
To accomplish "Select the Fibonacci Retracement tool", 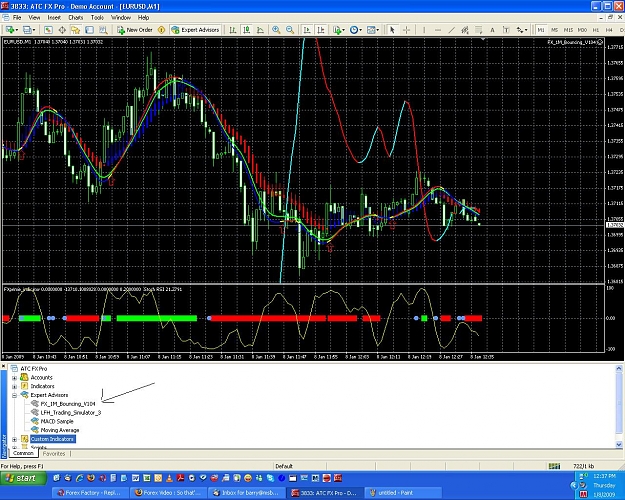I will [x=479, y=30].
